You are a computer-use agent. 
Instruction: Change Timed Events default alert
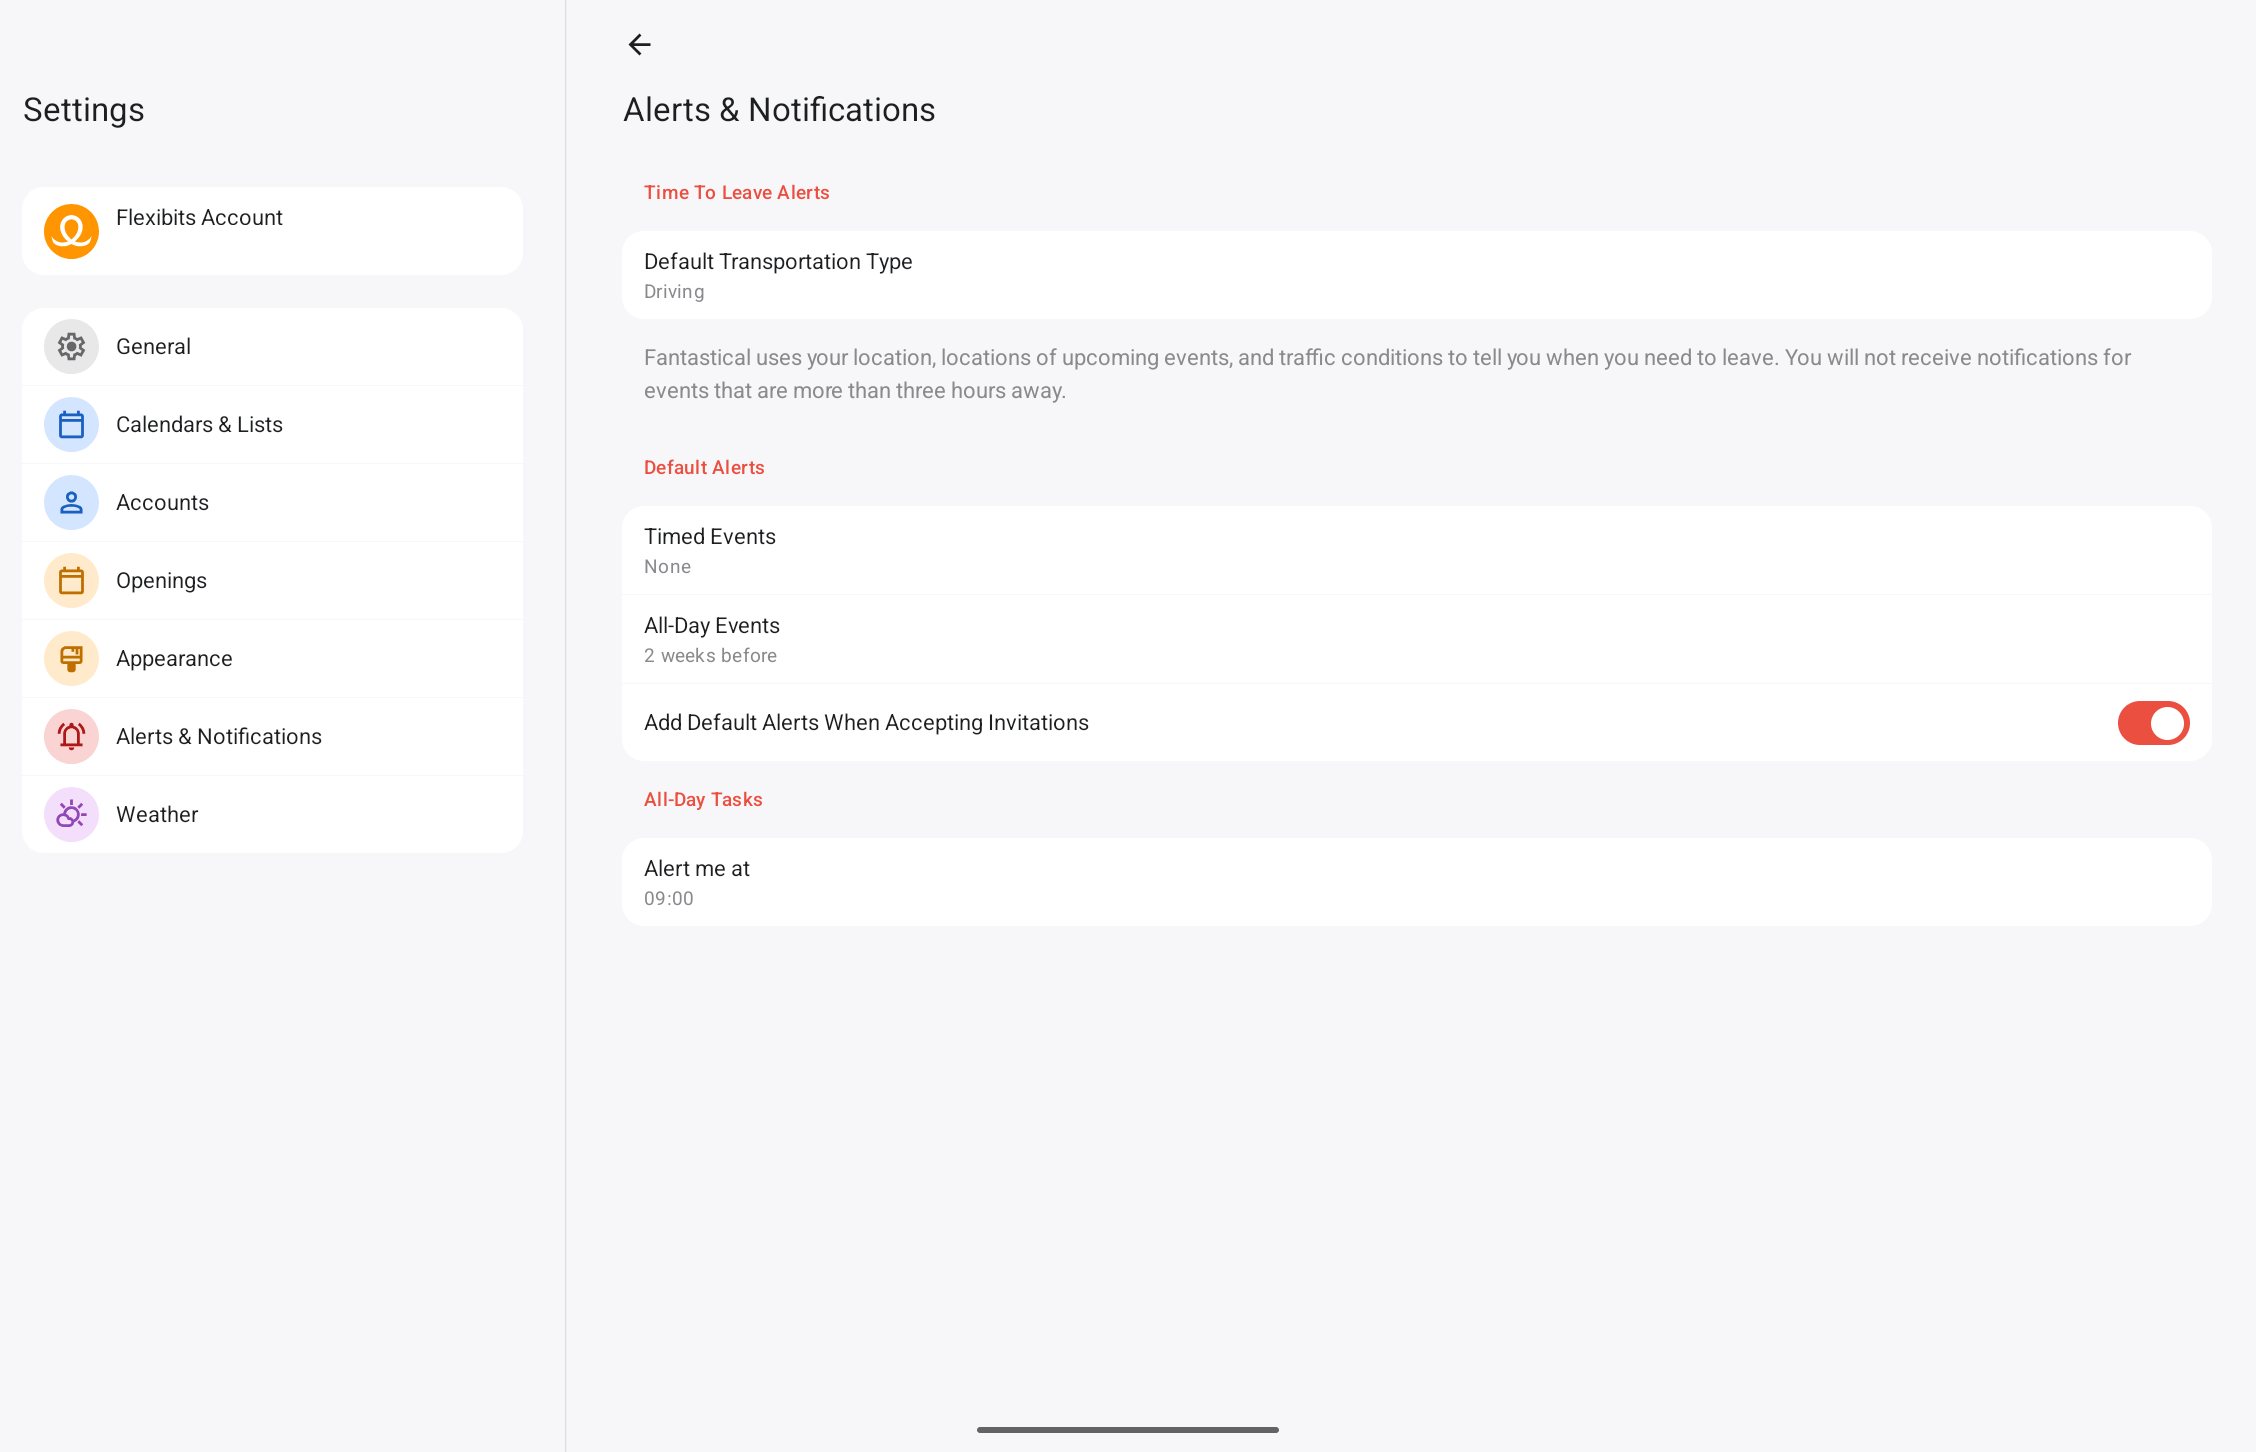pyautogui.click(x=1416, y=550)
